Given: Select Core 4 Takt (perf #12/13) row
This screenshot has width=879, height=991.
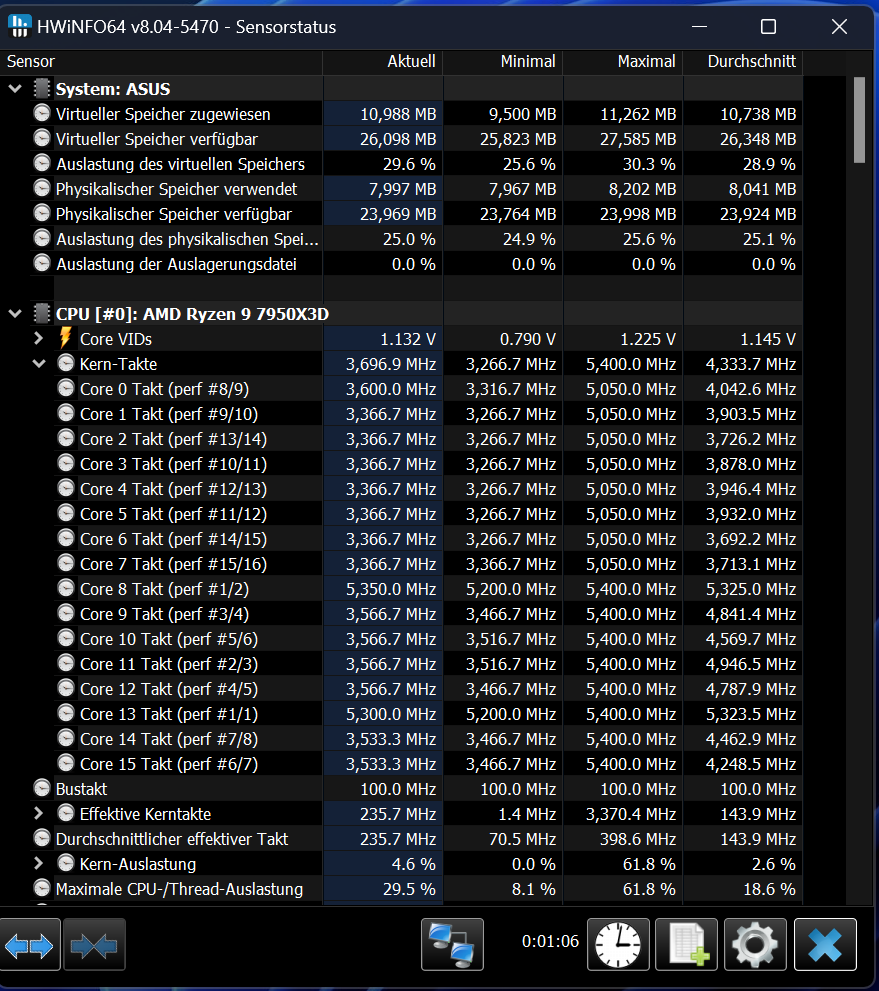Looking at the screenshot, I should click(x=428, y=489).
